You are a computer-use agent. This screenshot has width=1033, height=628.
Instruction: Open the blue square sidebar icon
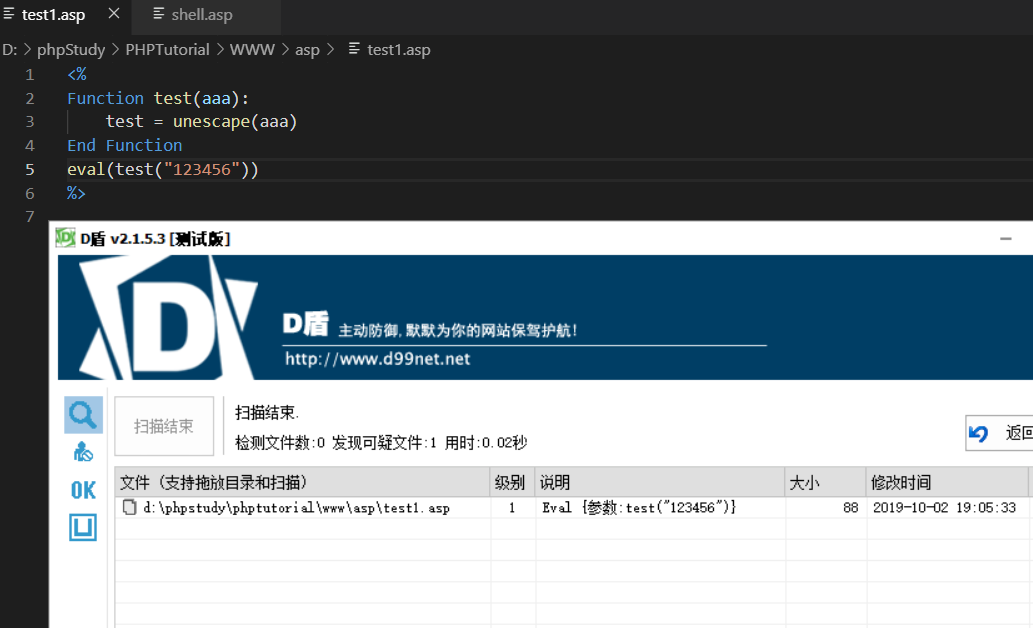(x=83, y=527)
